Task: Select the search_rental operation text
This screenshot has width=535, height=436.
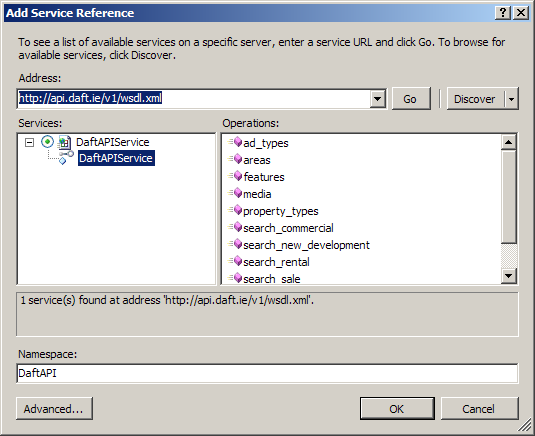Action: (276, 262)
